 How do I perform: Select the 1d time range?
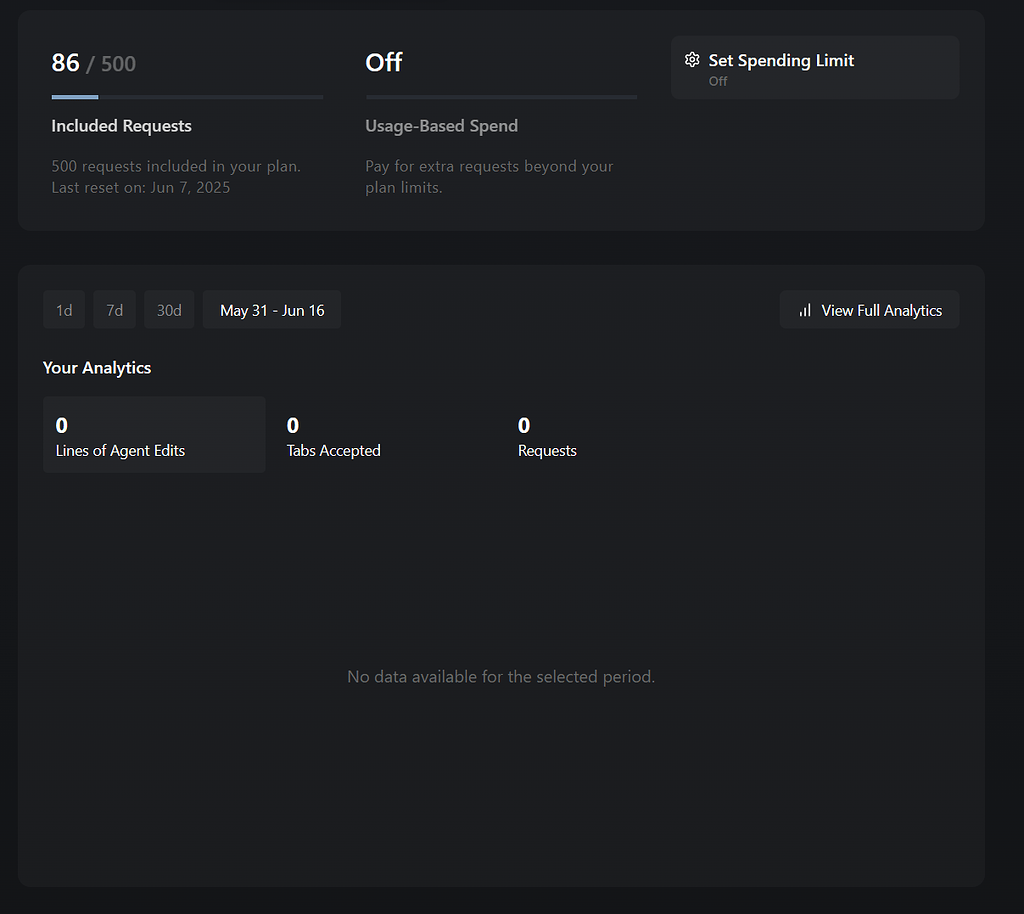click(64, 309)
